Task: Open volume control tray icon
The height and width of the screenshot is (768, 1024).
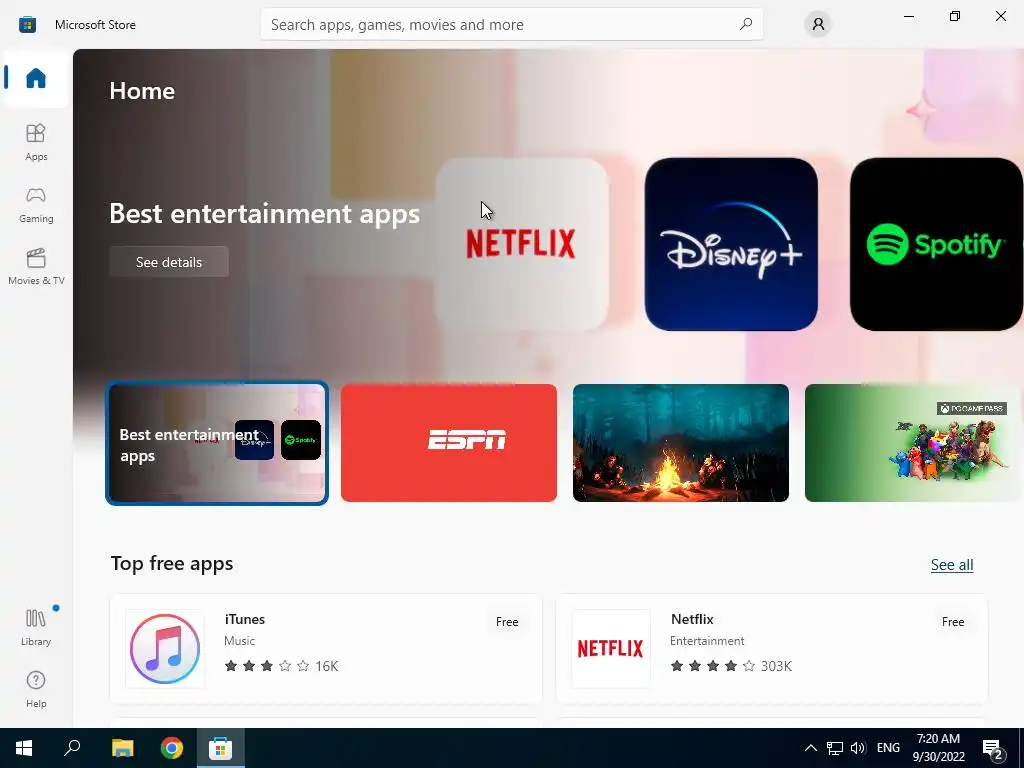Action: (x=858, y=748)
